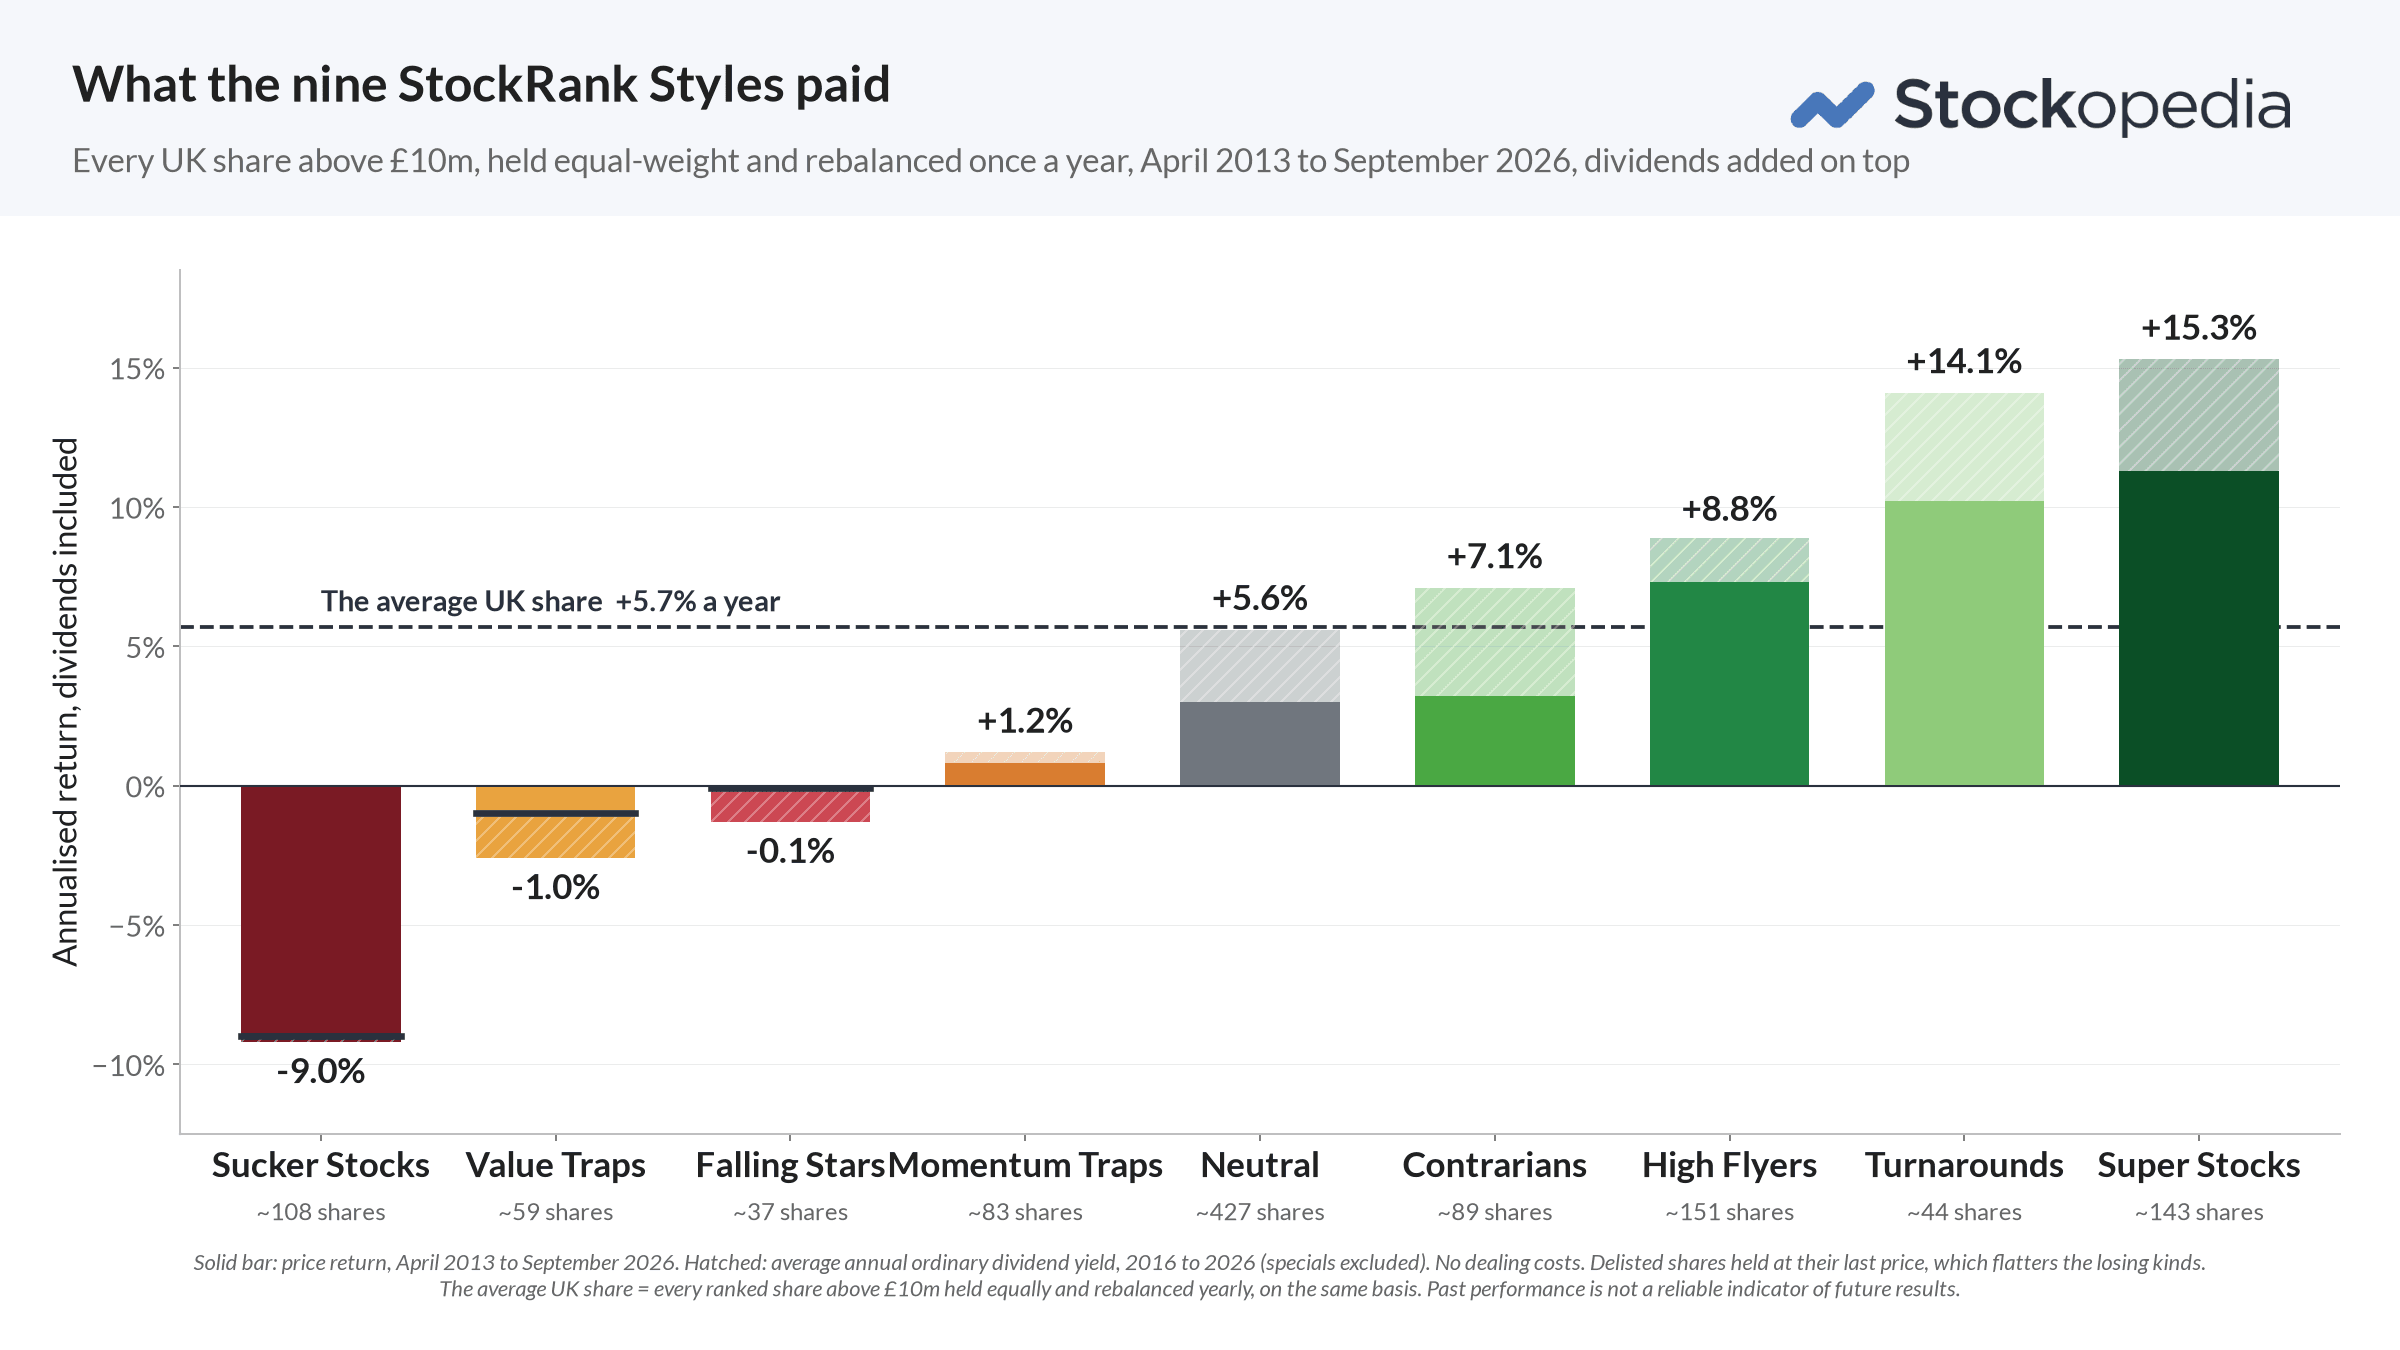Click the hatched Super Stocks dividend section
2400x1350 pixels.
(2199, 415)
